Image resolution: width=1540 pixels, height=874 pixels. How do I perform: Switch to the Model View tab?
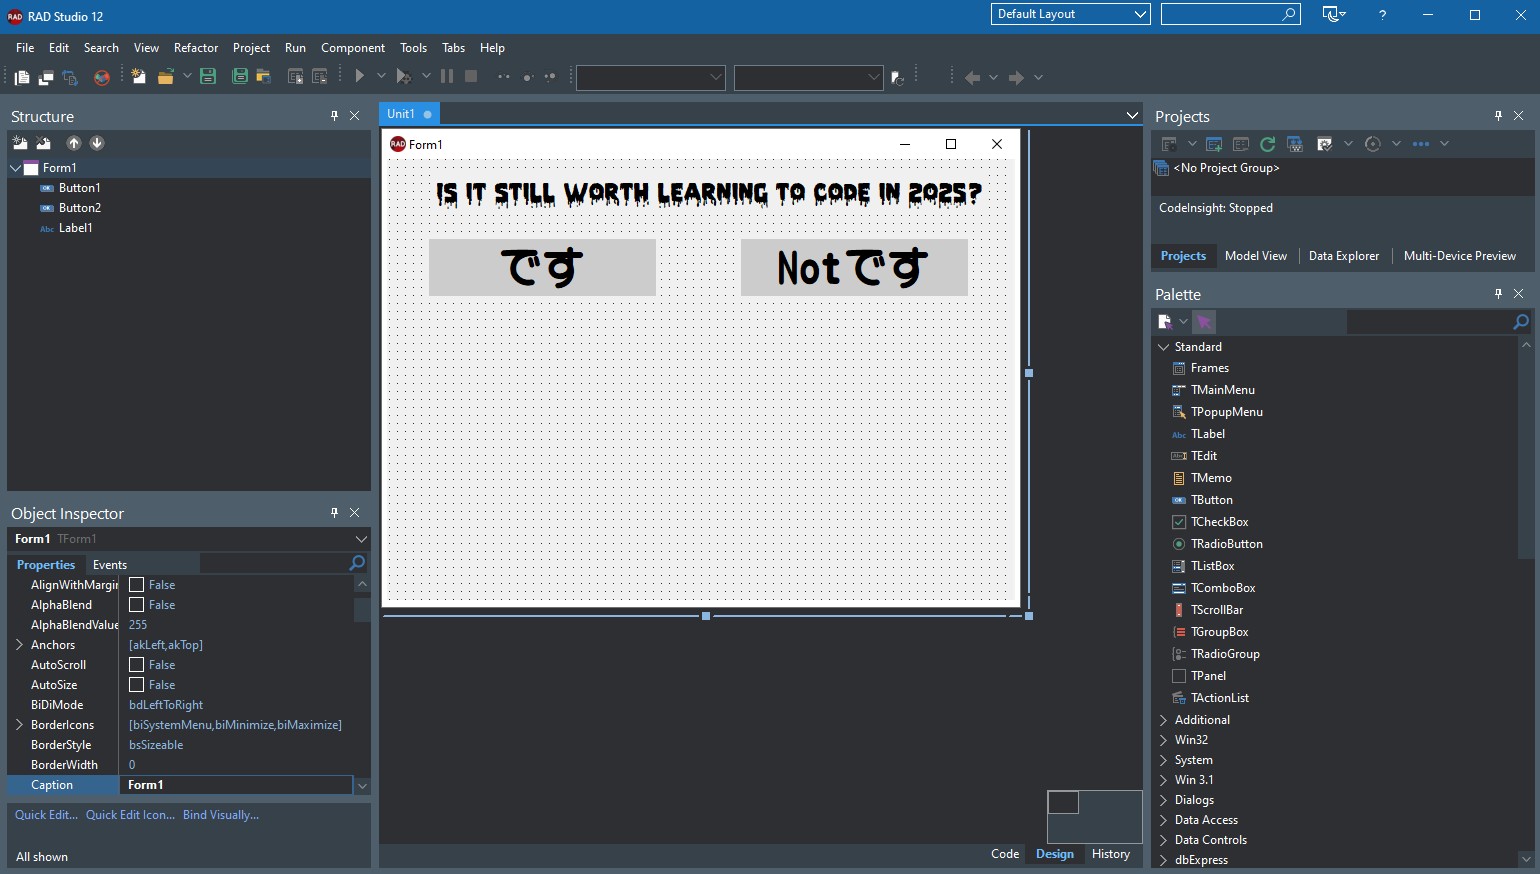tap(1256, 256)
